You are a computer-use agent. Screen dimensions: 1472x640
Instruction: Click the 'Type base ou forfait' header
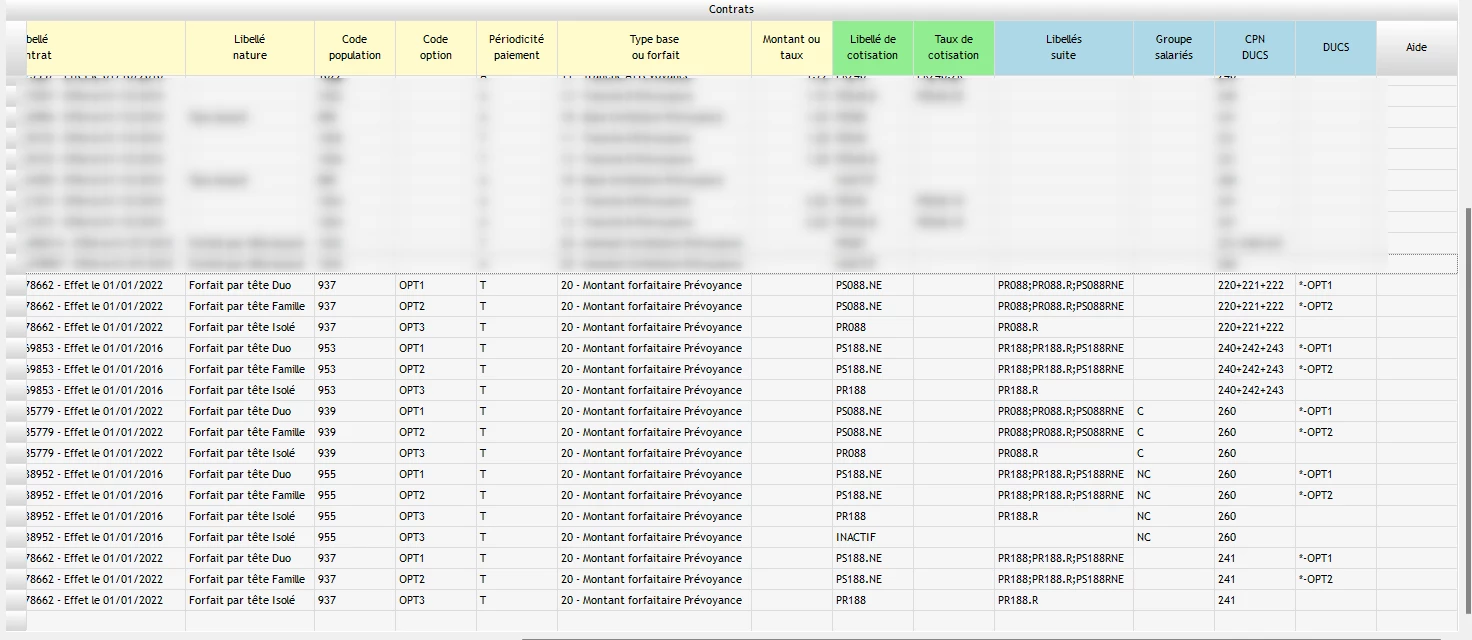pos(655,47)
